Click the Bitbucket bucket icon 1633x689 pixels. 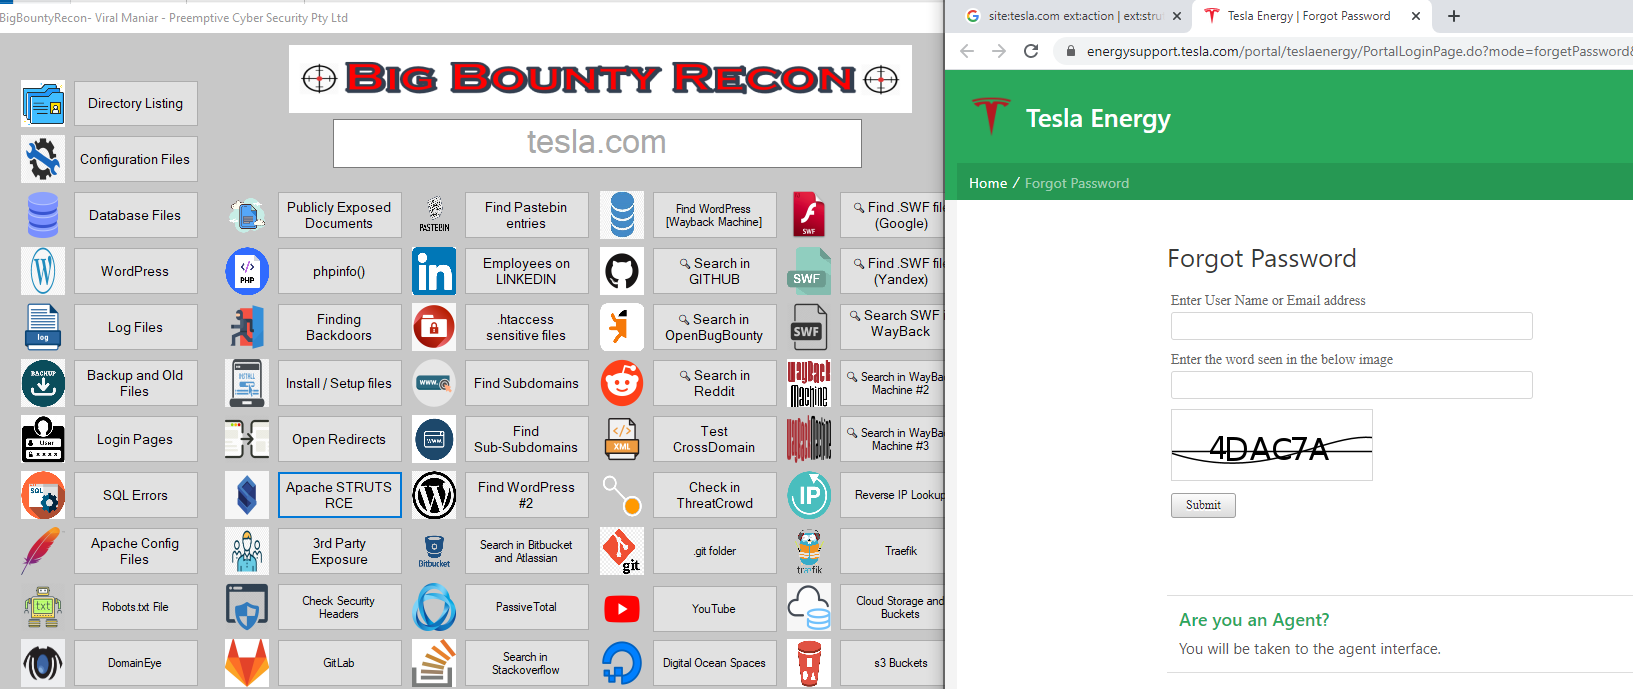click(x=434, y=551)
